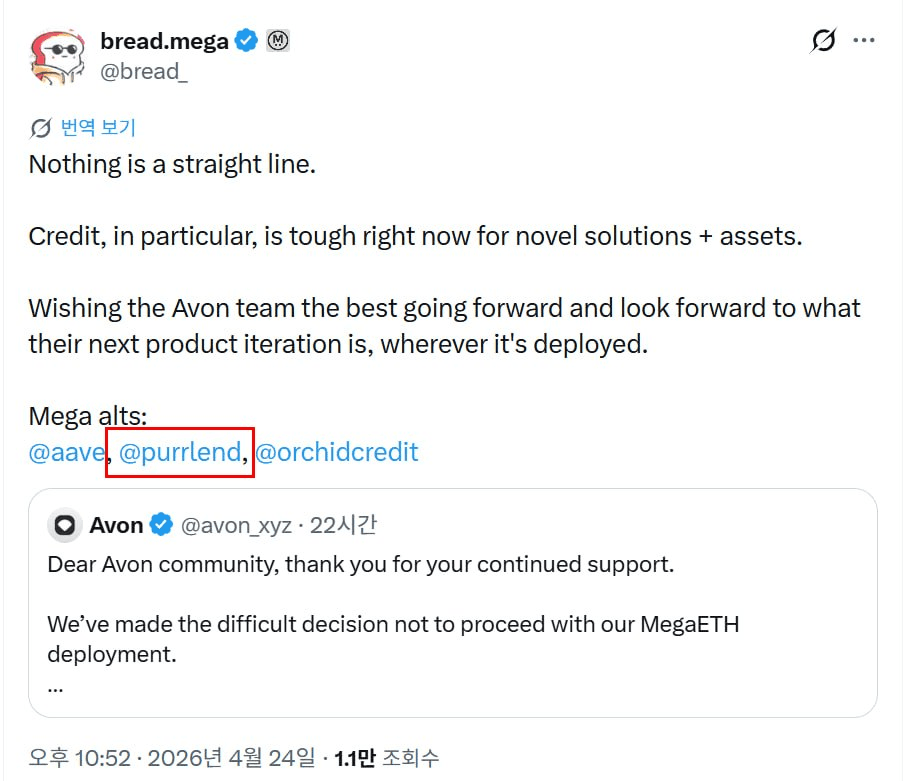
Task: Click the 22시간 timestamp on quoted post
Action: coord(343,525)
